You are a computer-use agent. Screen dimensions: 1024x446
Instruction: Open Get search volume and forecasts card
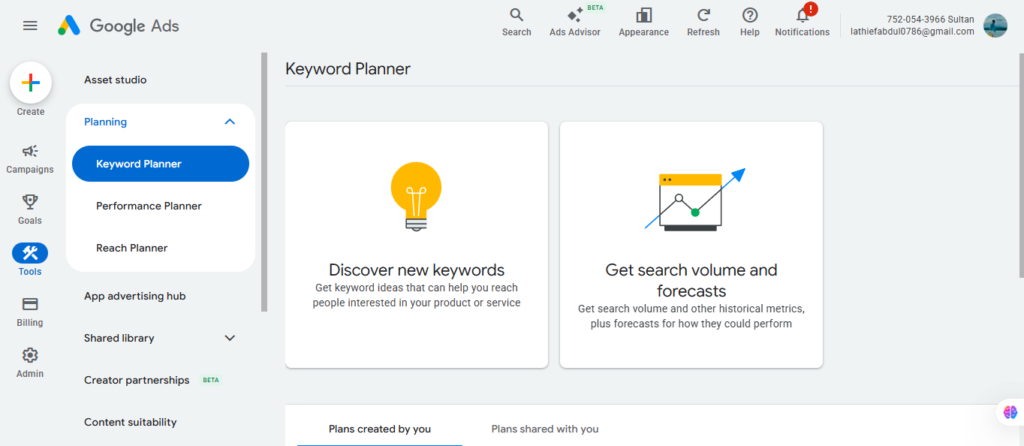[691, 245]
